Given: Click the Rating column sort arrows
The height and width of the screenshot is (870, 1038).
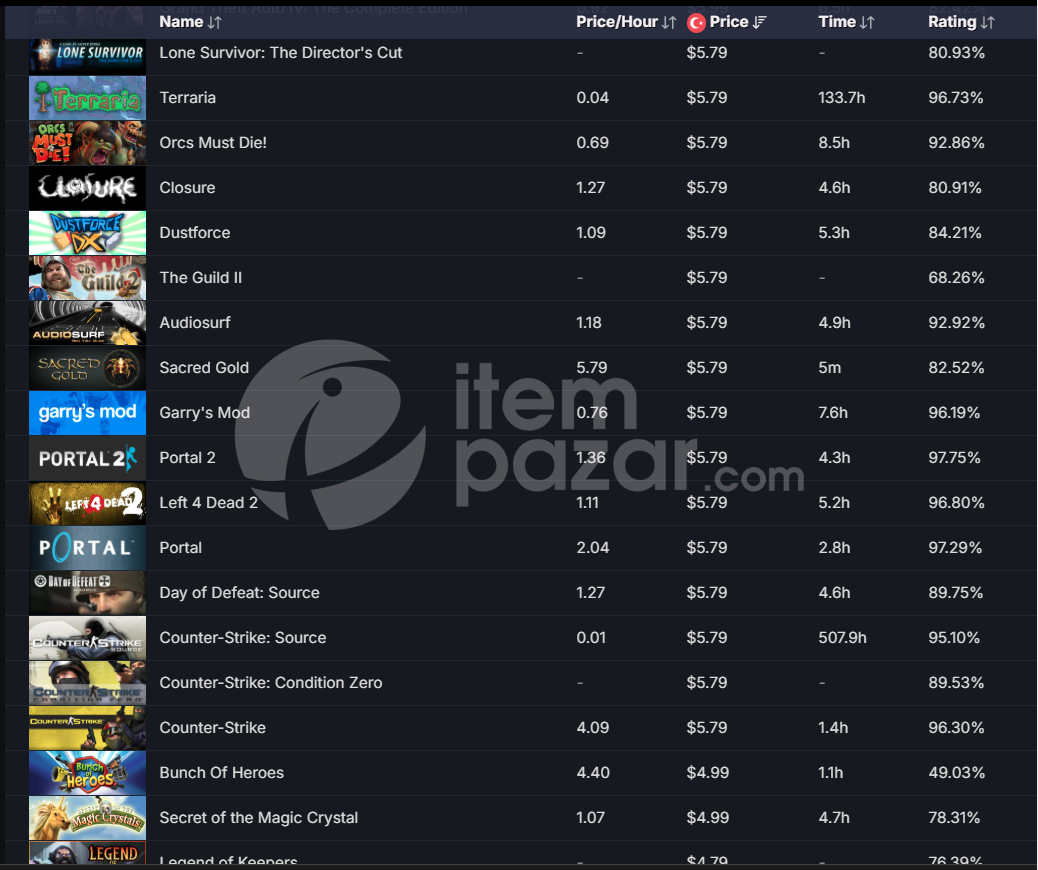Looking at the screenshot, I should [x=988, y=23].
